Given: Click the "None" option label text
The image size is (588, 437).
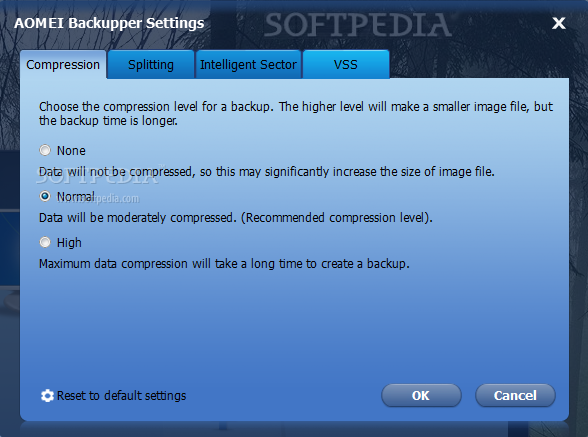Looking at the screenshot, I should (x=71, y=151).
